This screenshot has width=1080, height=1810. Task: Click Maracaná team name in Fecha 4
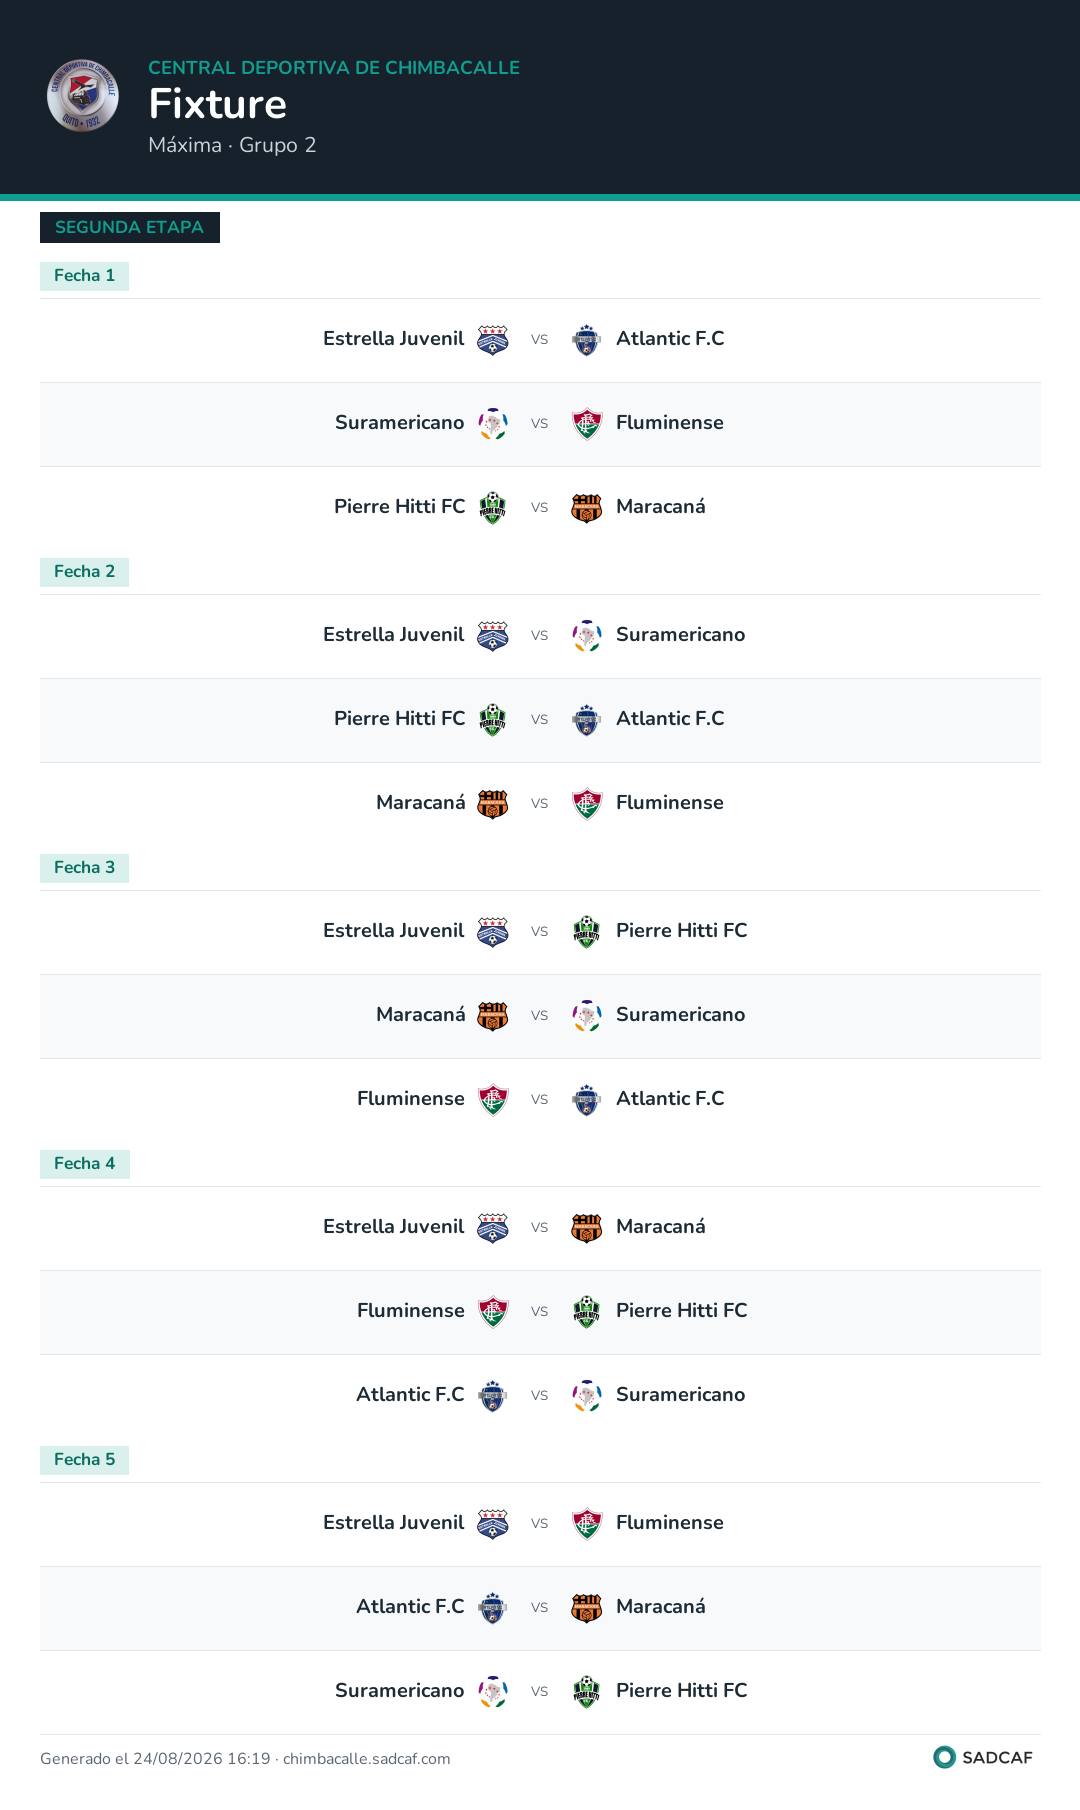tap(661, 1227)
